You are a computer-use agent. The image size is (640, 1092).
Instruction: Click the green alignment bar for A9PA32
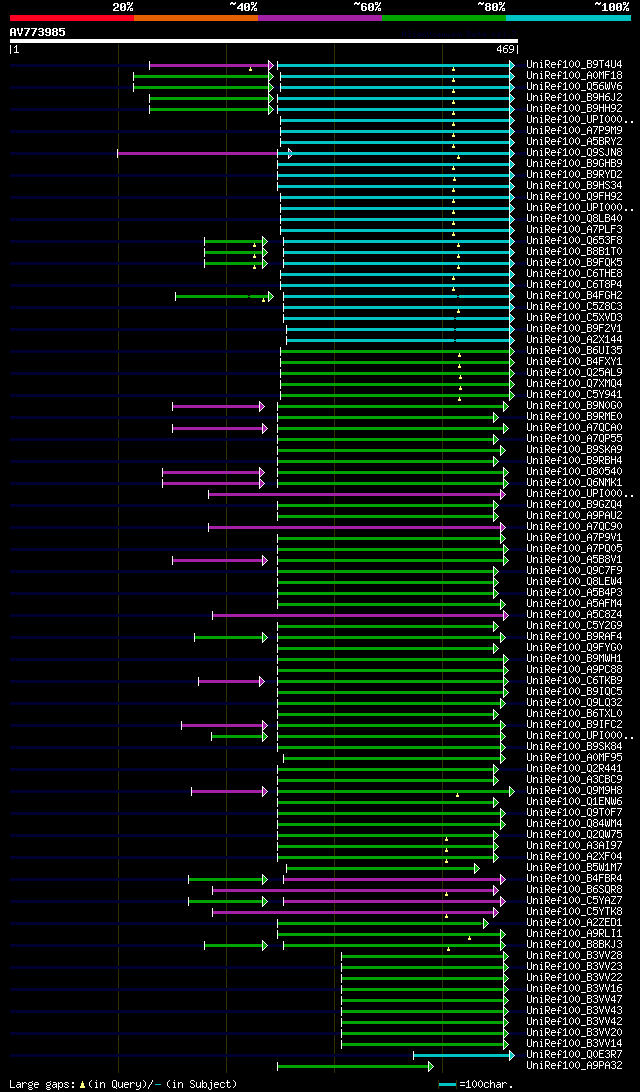[x=355, y=1067]
